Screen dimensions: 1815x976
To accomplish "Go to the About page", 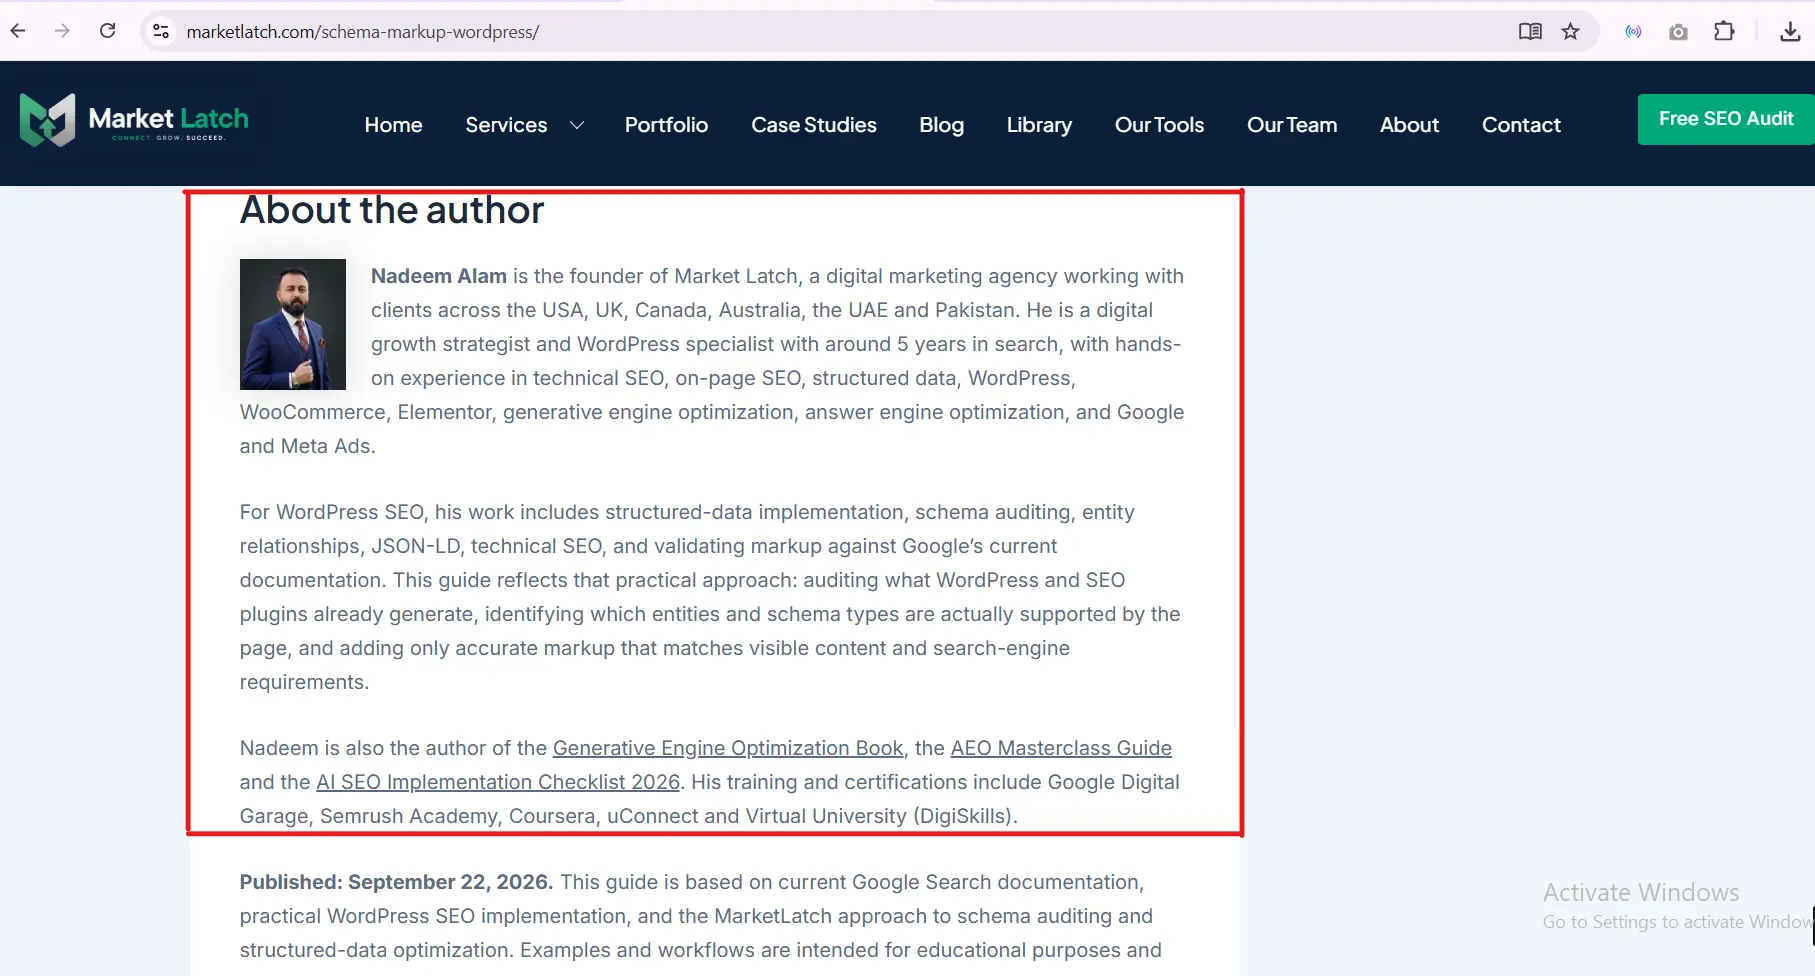I will (x=1409, y=125).
